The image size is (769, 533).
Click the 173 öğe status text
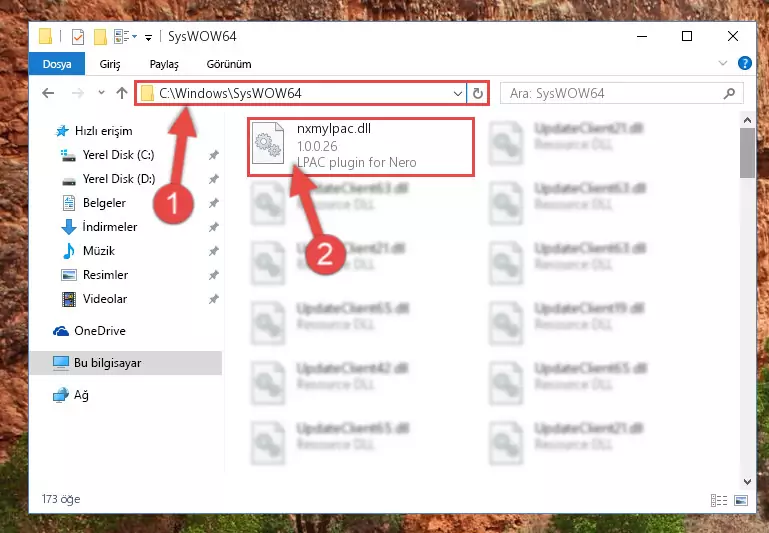(61, 499)
